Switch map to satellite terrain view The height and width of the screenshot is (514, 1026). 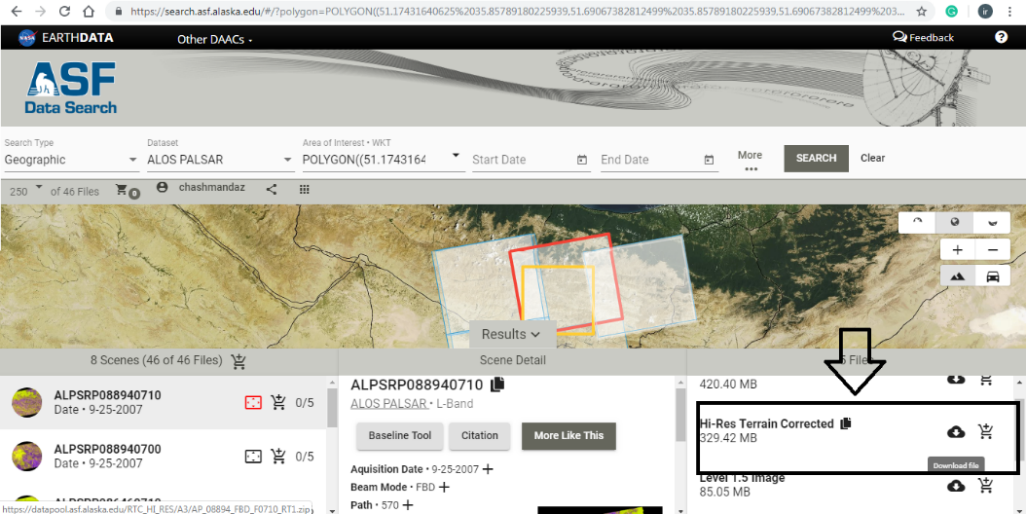pos(957,277)
